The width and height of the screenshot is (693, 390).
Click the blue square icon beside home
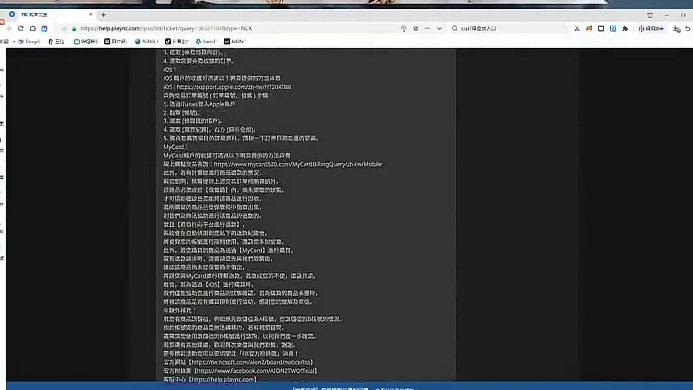(44, 28)
